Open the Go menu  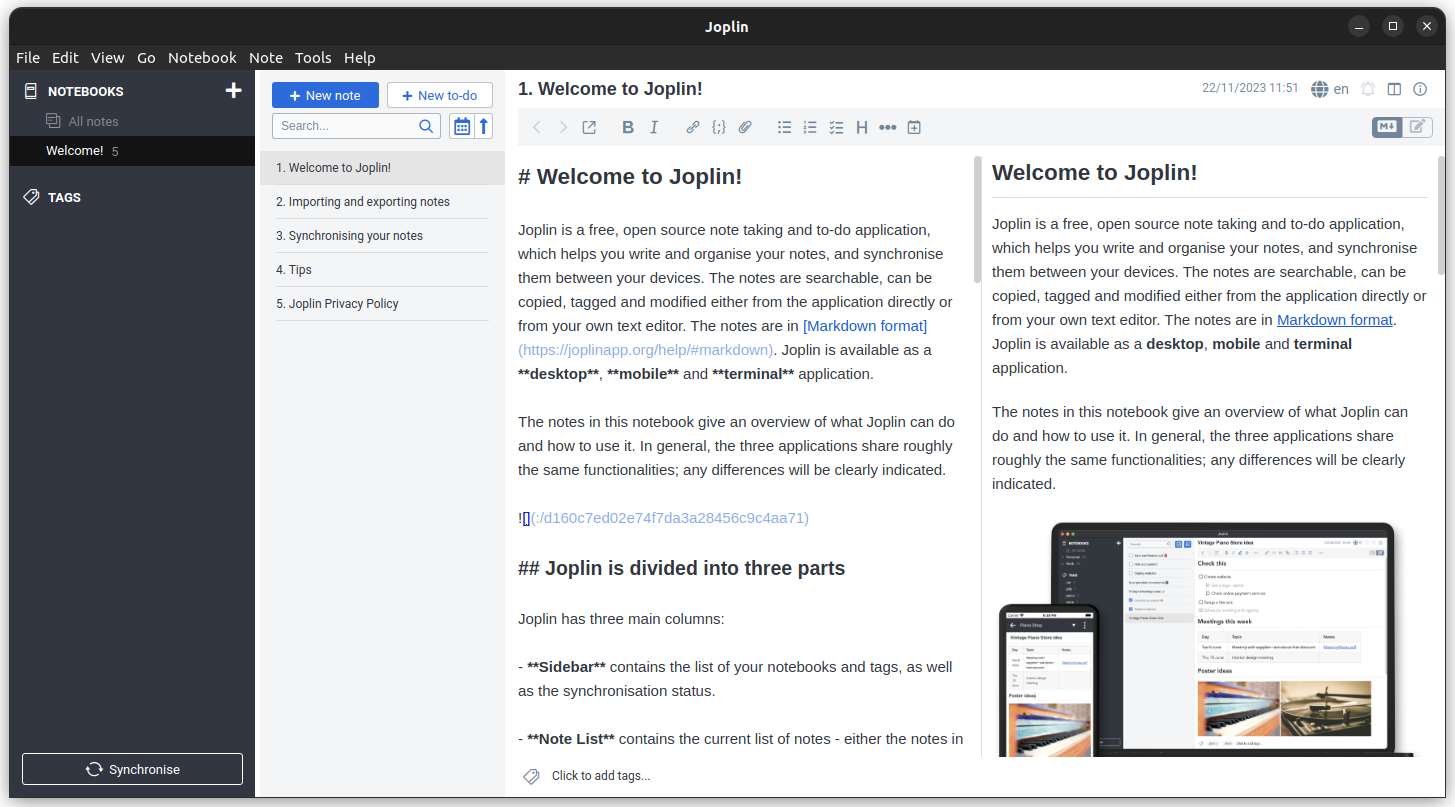[x=146, y=58]
